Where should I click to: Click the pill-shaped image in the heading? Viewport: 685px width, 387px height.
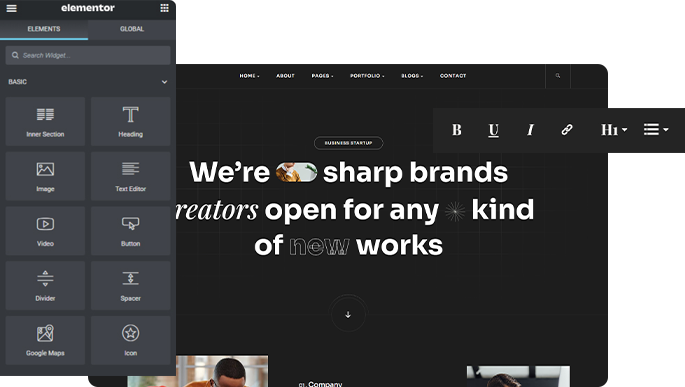[x=296, y=172]
